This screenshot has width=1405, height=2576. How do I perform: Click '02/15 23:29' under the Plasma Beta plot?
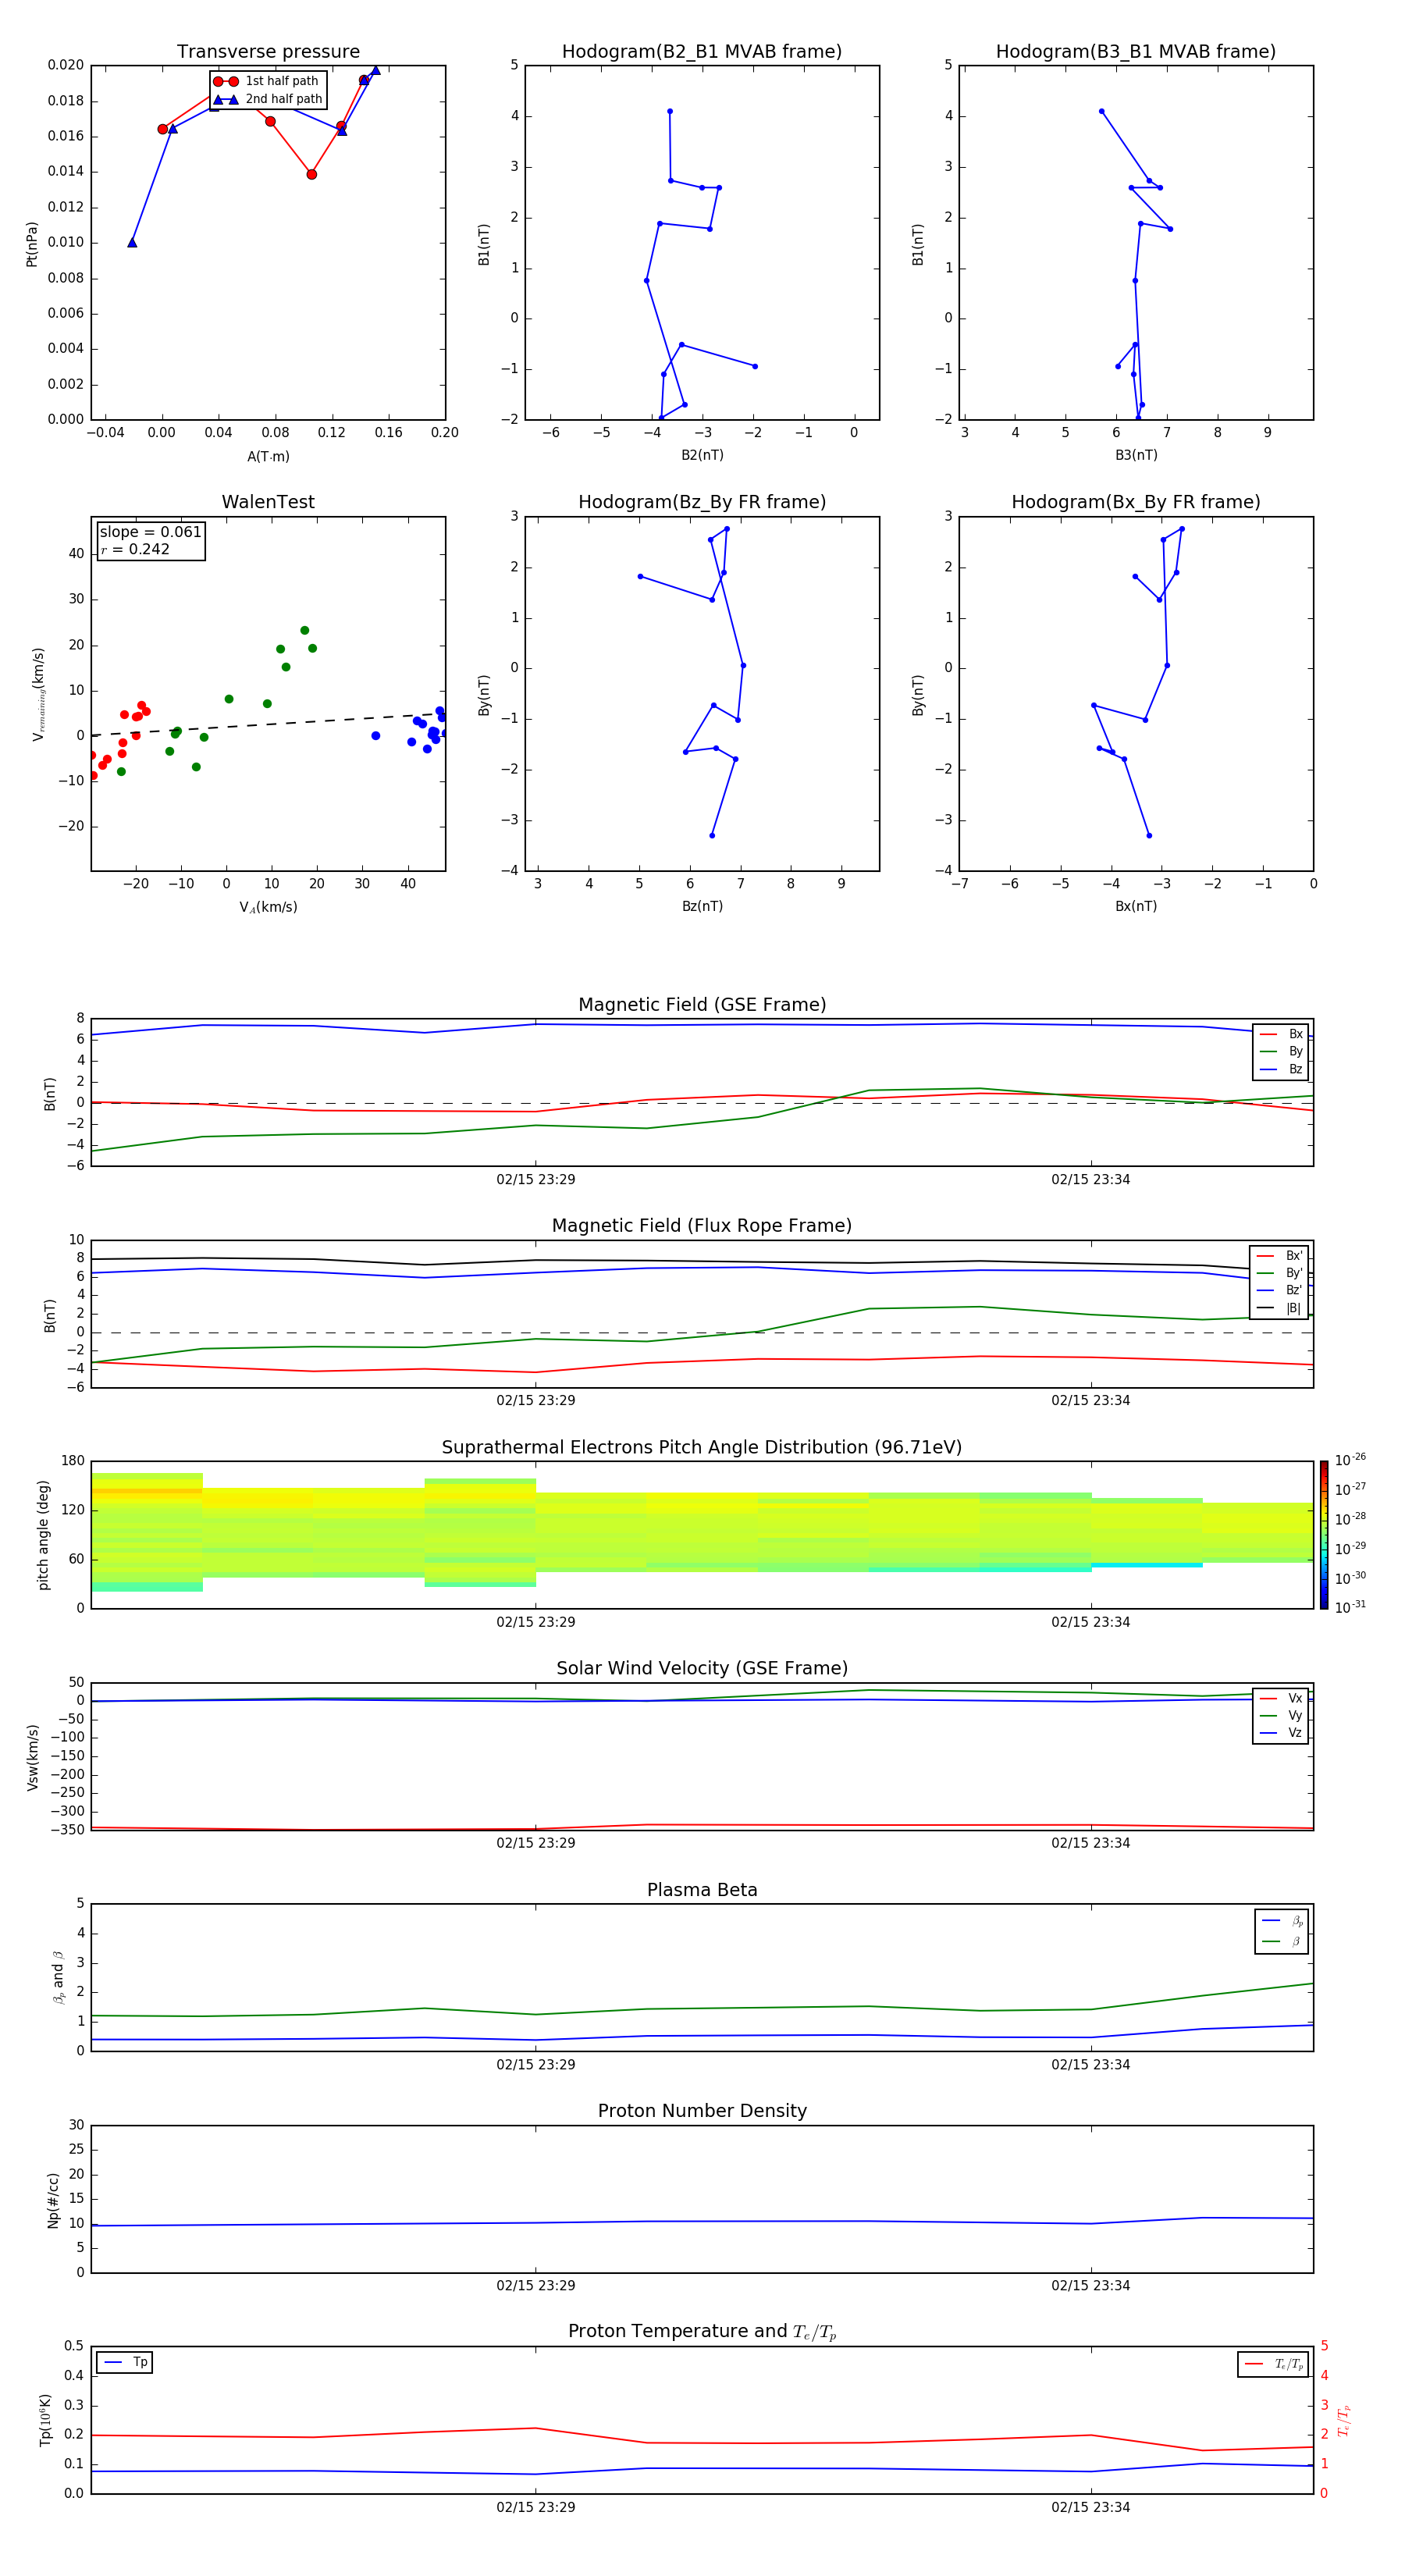[x=536, y=2065]
